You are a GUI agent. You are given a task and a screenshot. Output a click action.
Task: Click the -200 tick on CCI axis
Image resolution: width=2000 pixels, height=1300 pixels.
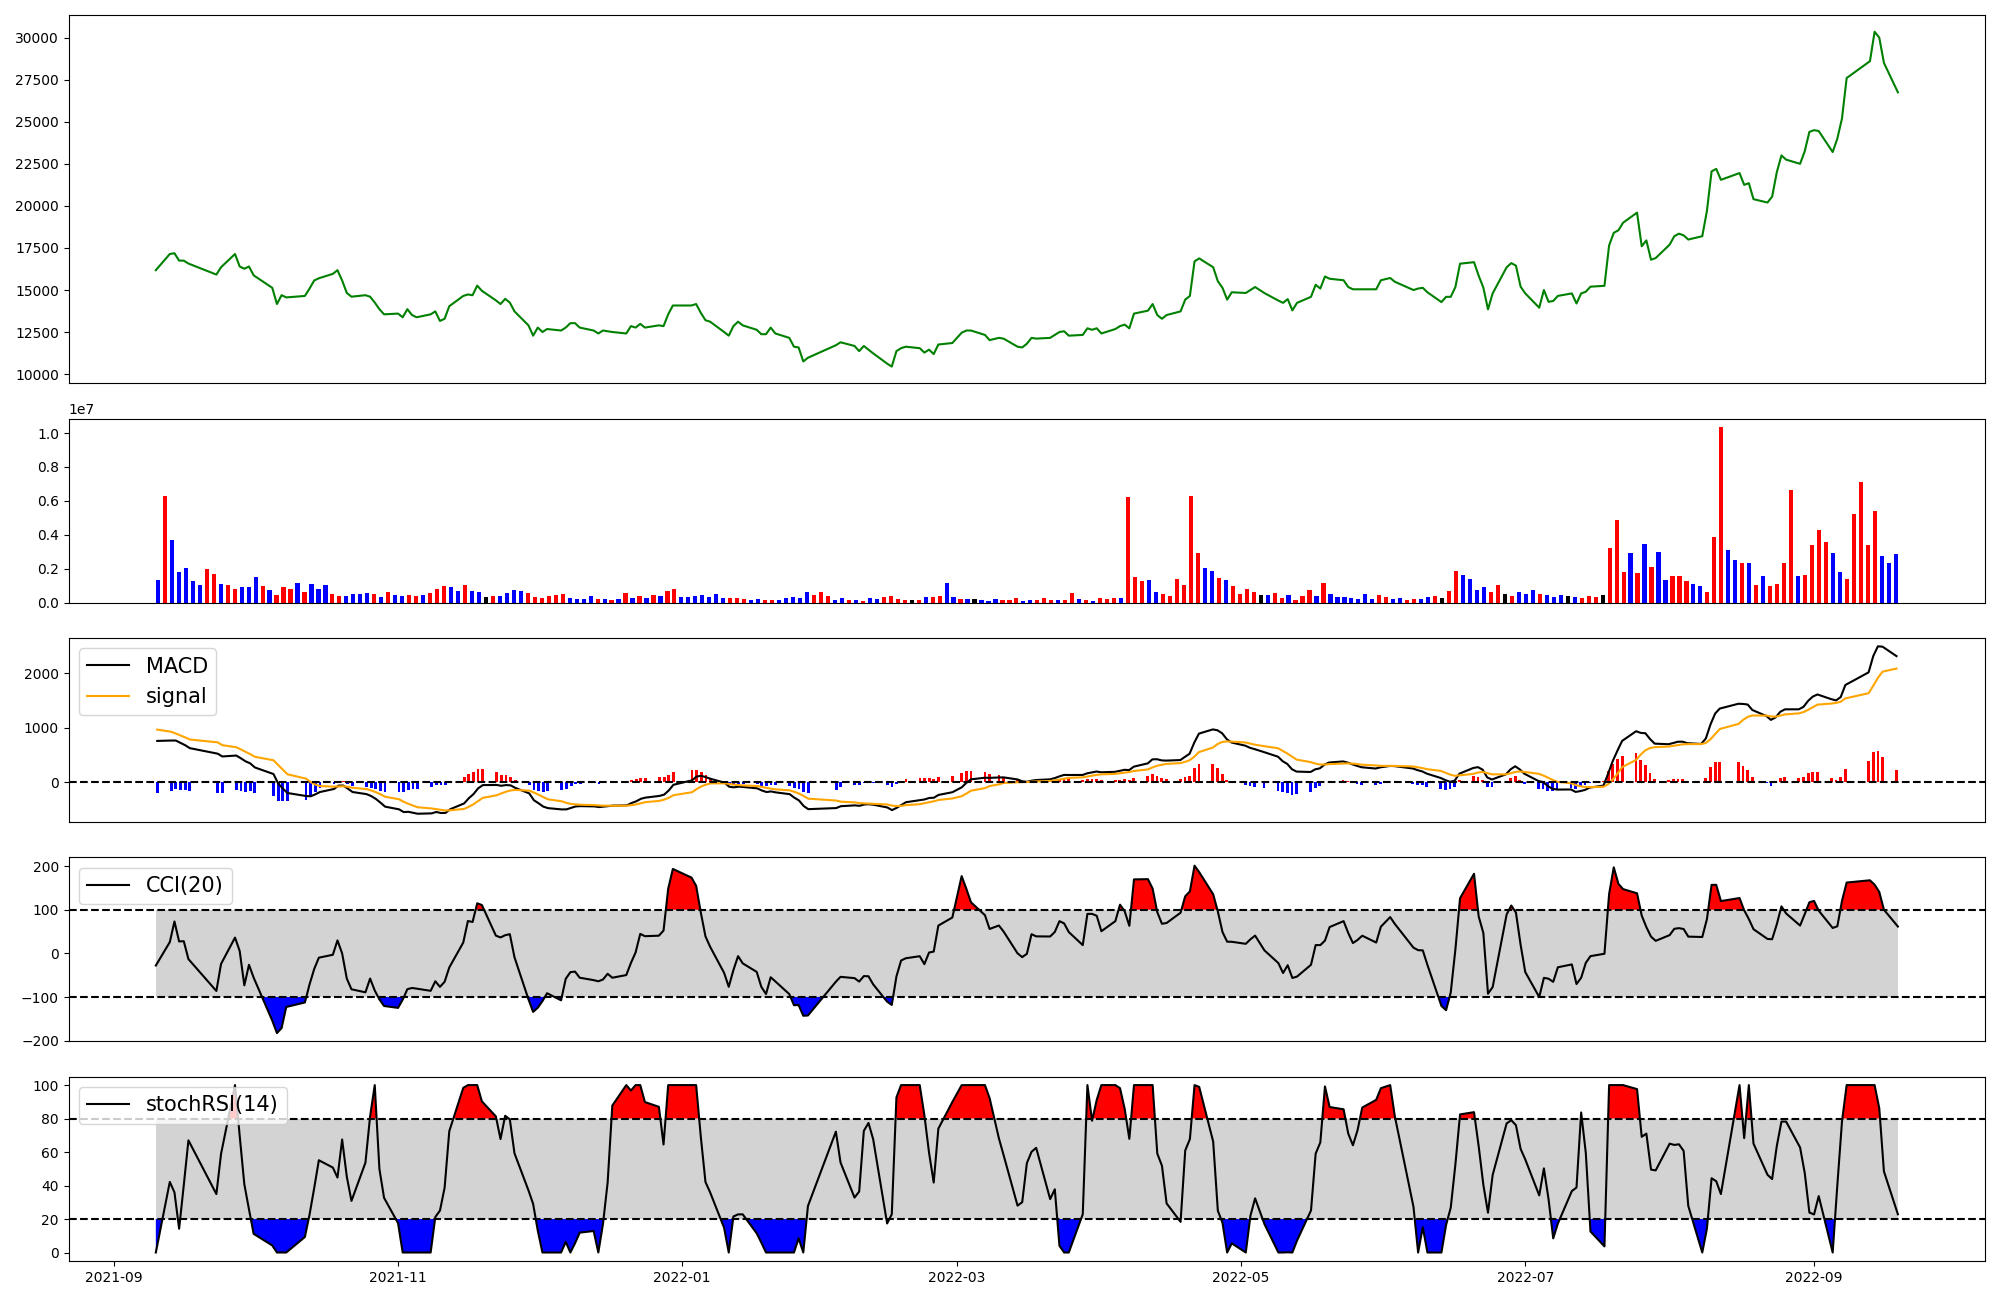[x=40, y=1041]
